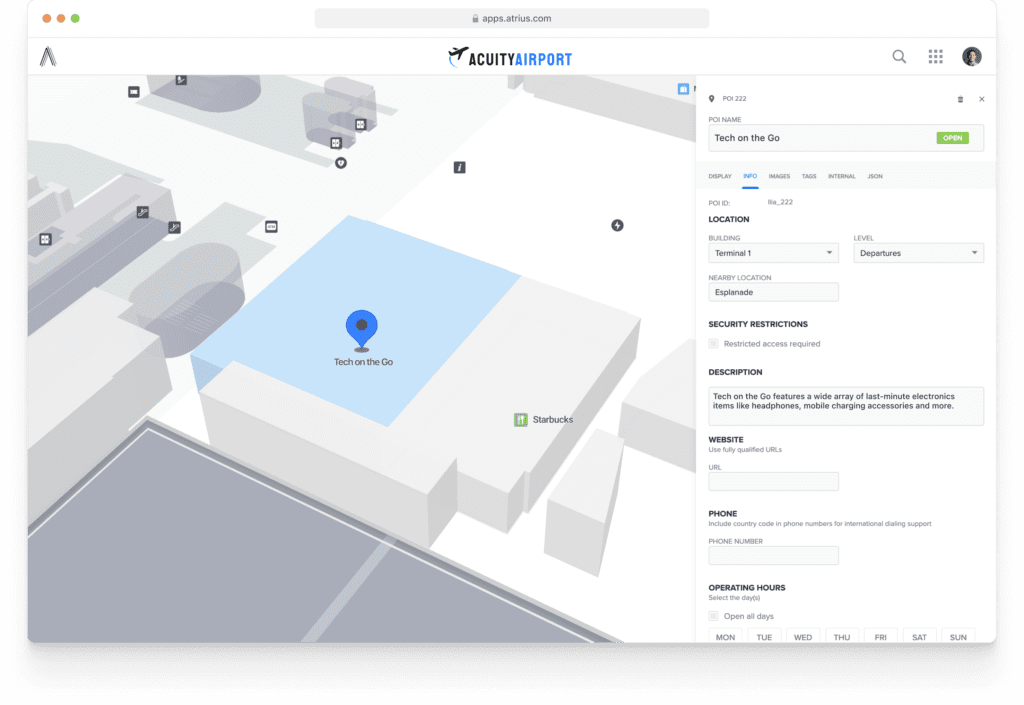This screenshot has height=705, width=1024.
Task: Select the charging station lightning icon
Action: click(x=617, y=226)
